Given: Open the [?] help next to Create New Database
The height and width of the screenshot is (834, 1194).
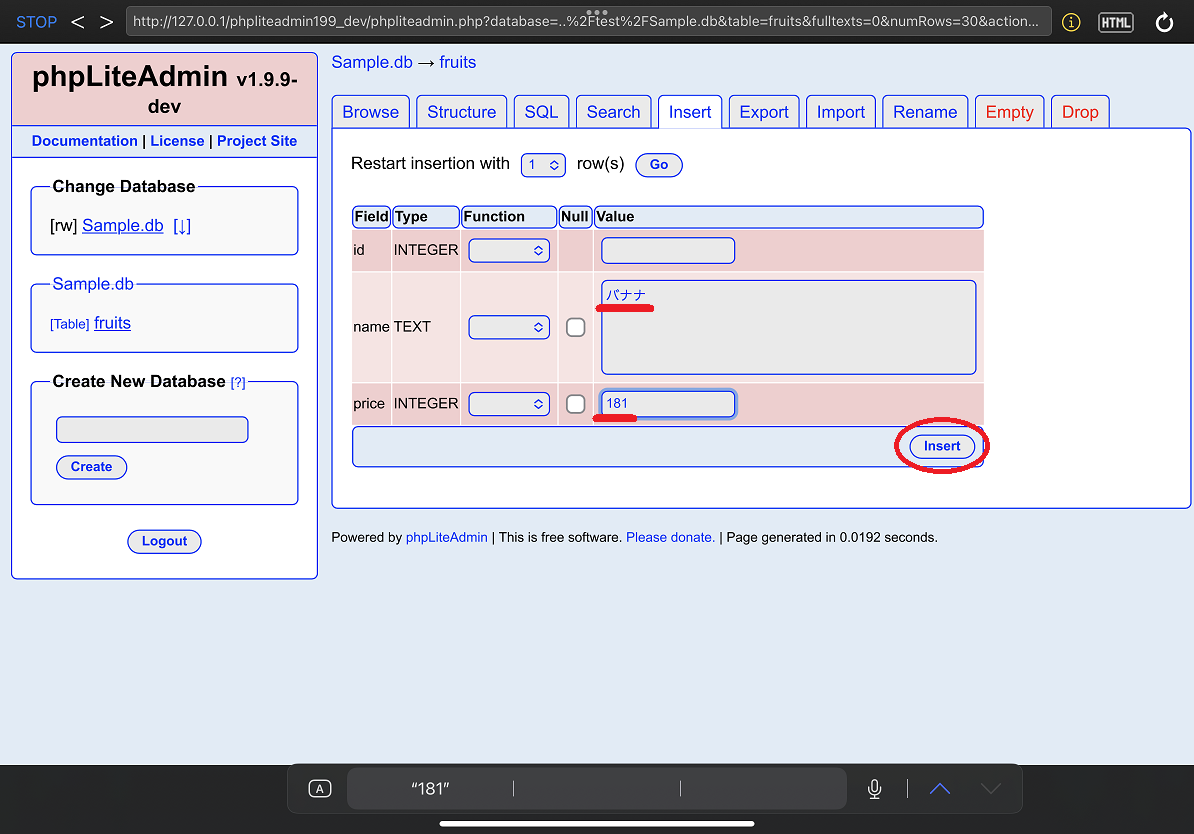Looking at the screenshot, I should pos(238,382).
